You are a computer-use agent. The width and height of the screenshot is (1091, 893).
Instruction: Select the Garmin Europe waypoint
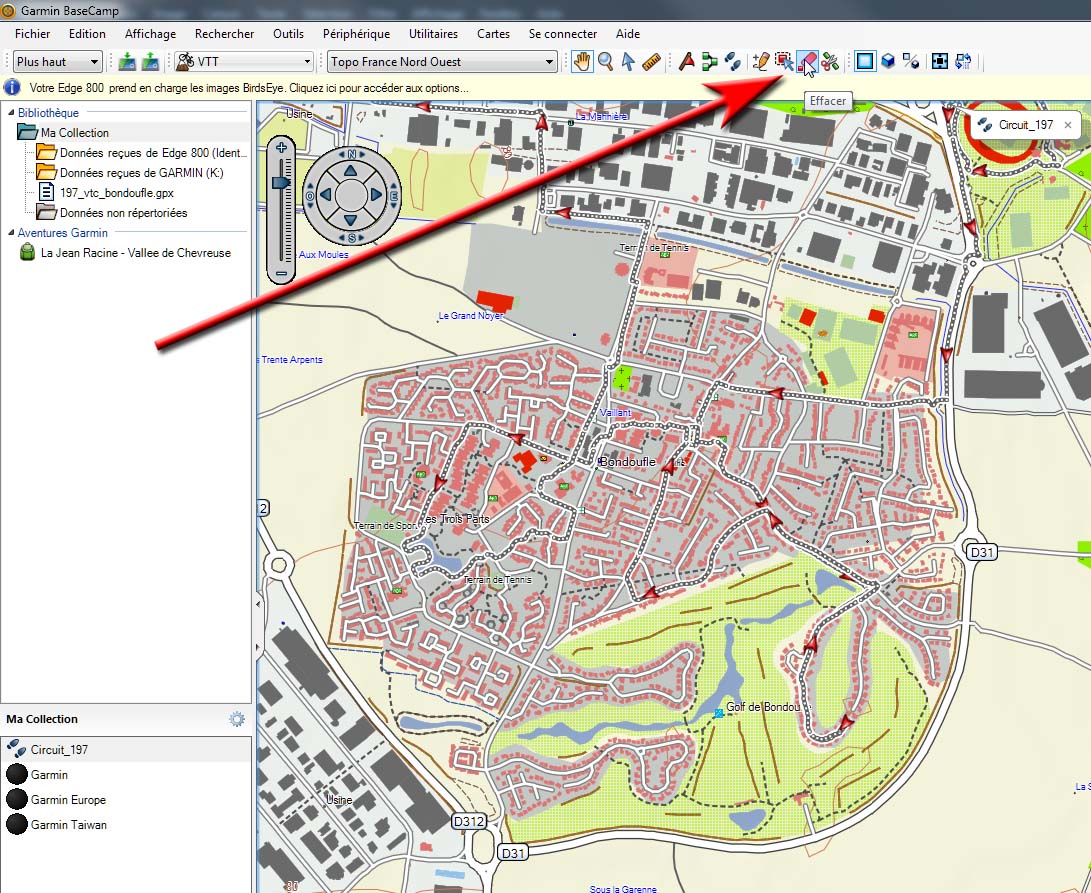126,800
